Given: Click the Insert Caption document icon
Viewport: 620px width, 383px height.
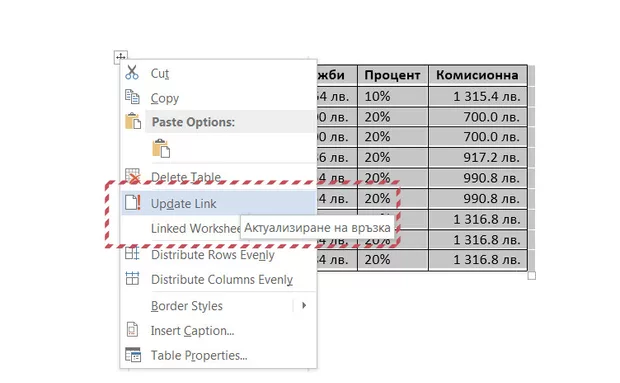Looking at the screenshot, I should pyautogui.click(x=132, y=329).
